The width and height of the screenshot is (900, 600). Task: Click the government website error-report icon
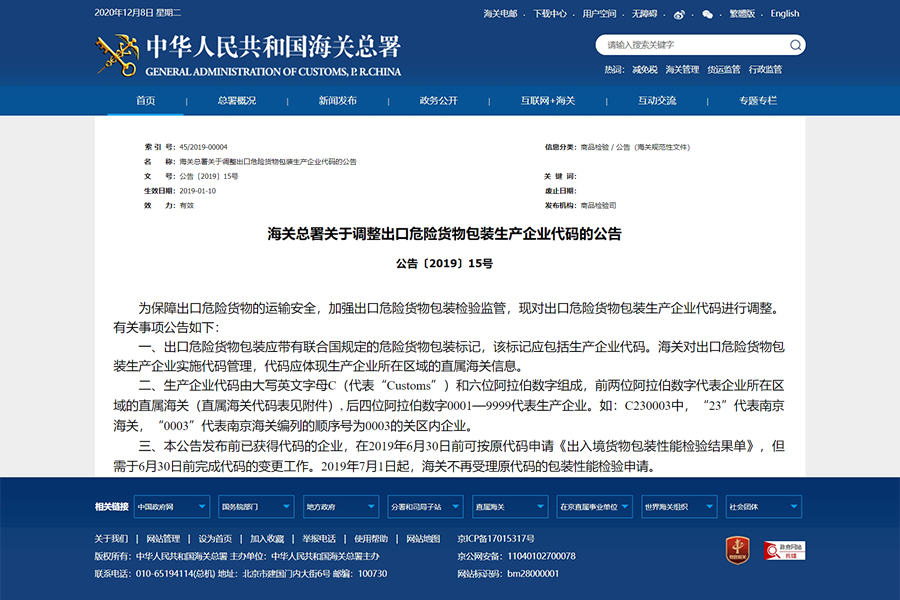[784, 550]
